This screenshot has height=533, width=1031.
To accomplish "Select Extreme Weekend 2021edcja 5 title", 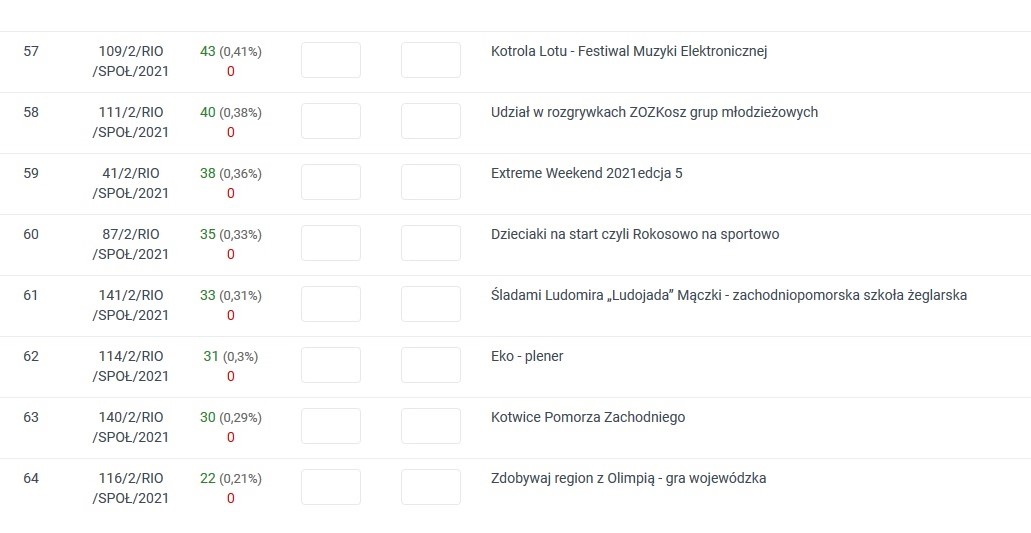I will (587, 173).
